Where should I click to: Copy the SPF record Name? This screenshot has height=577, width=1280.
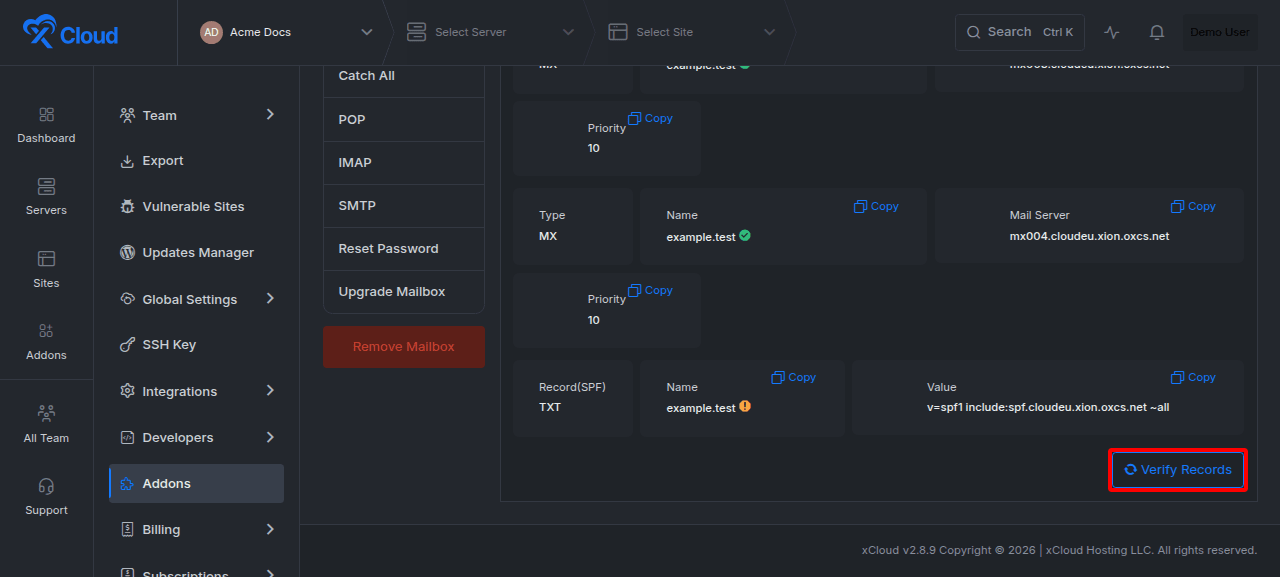coord(794,377)
